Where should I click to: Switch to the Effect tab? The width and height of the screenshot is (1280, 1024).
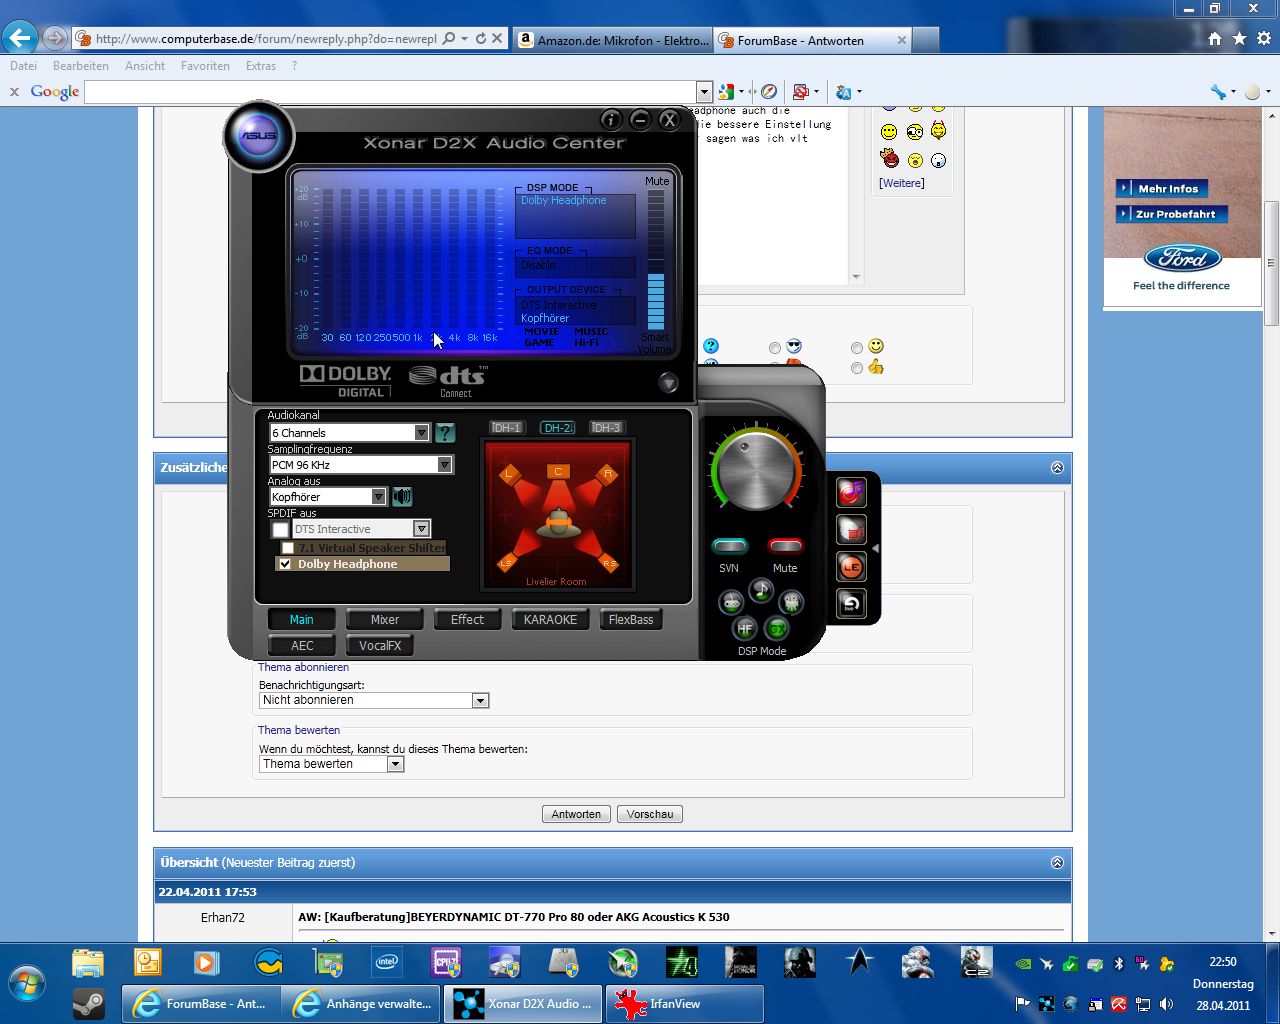click(x=467, y=620)
